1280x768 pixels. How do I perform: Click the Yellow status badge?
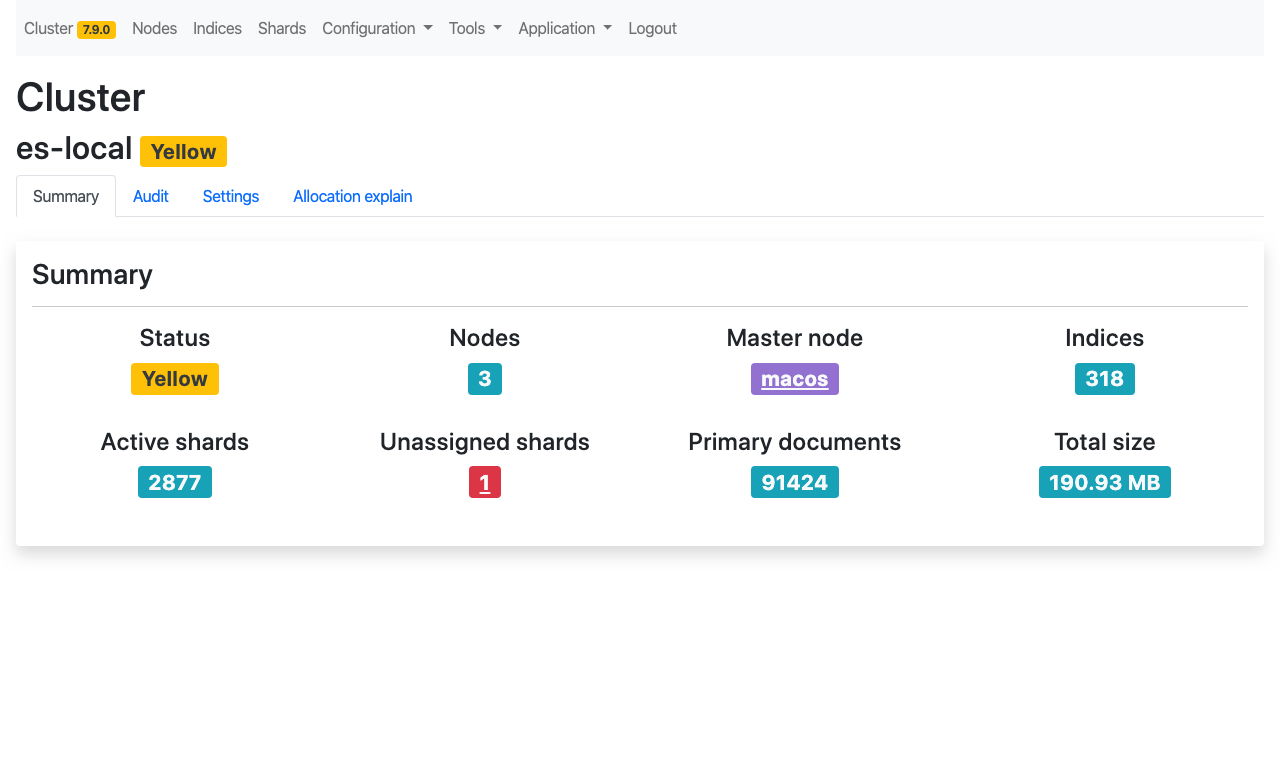(x=175, y=379)
